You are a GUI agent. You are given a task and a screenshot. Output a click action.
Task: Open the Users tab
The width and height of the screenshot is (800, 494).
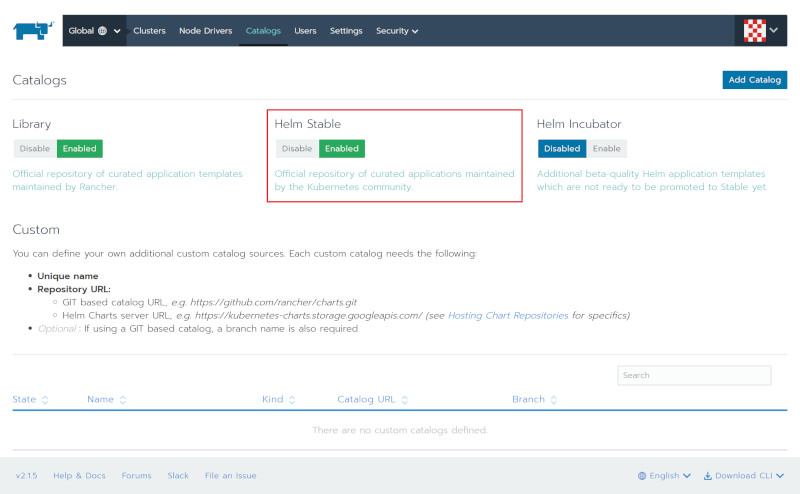[x=305, y=31]
